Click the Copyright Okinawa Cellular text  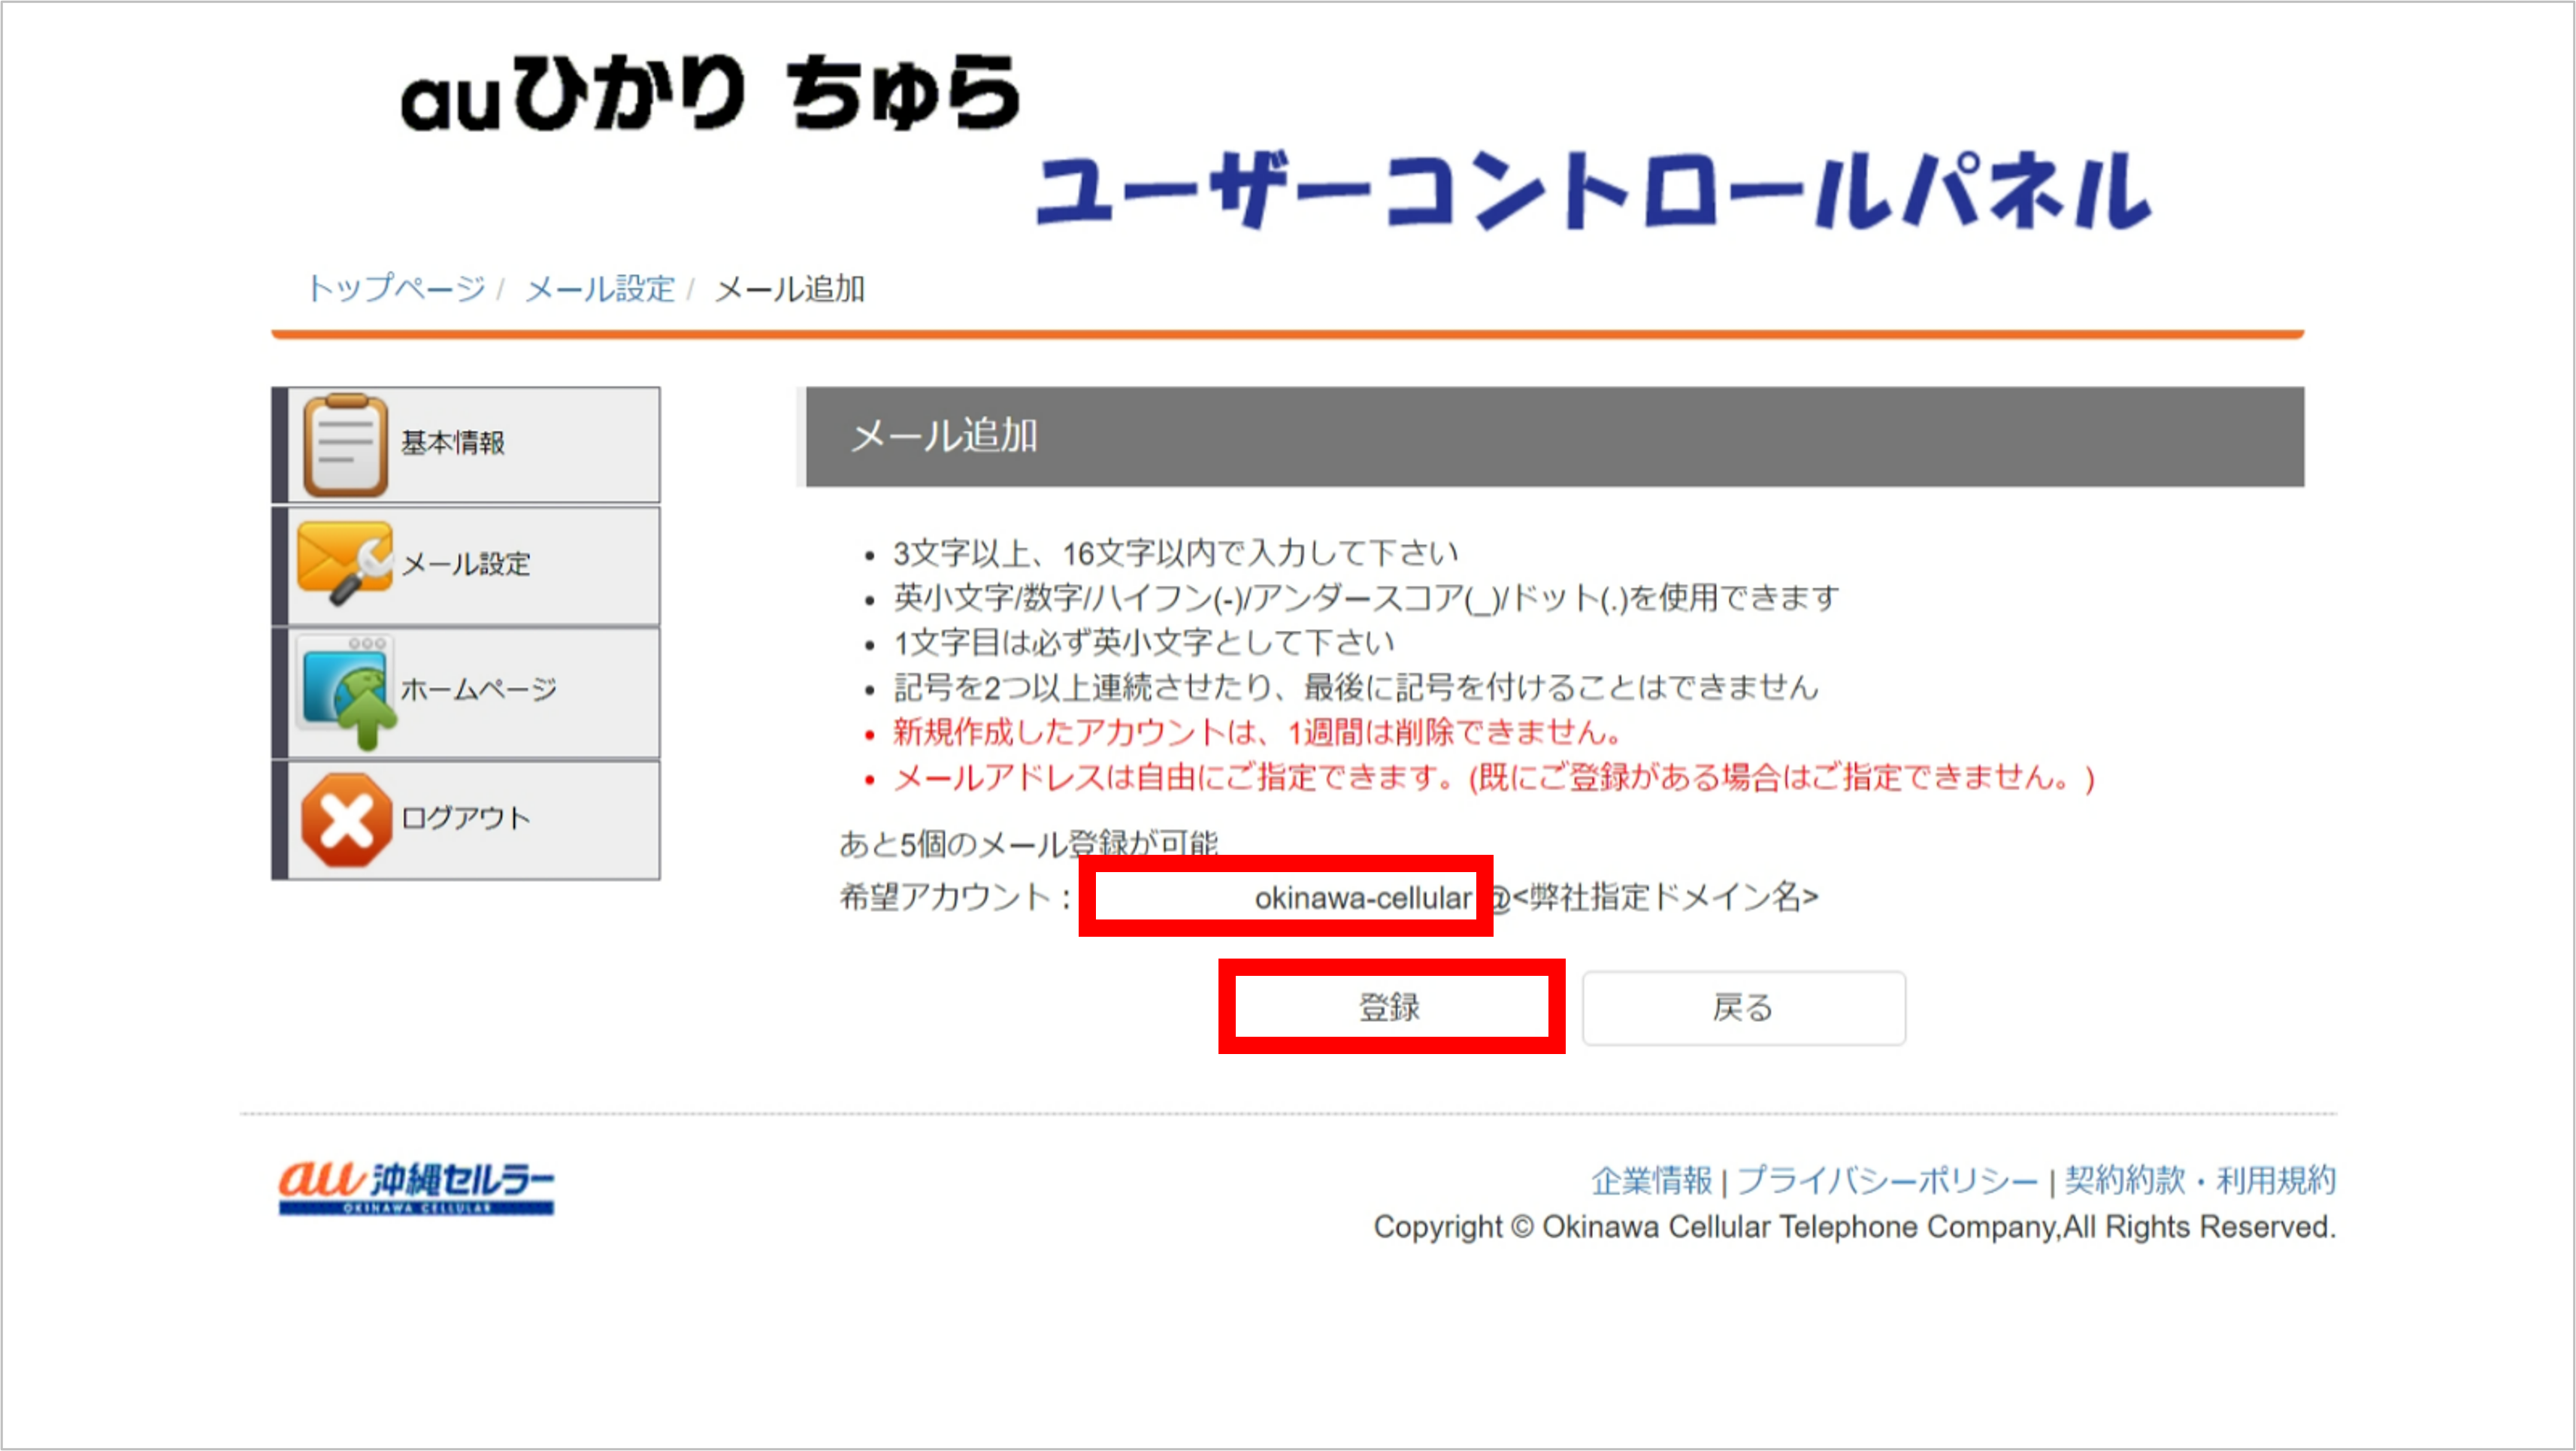pos(1855,1227)
